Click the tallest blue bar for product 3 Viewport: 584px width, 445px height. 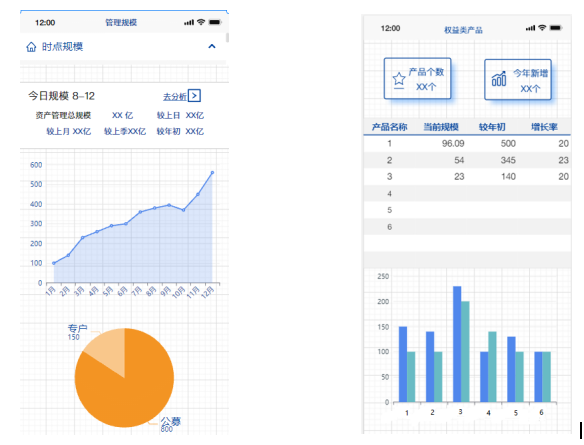point(457,344)
